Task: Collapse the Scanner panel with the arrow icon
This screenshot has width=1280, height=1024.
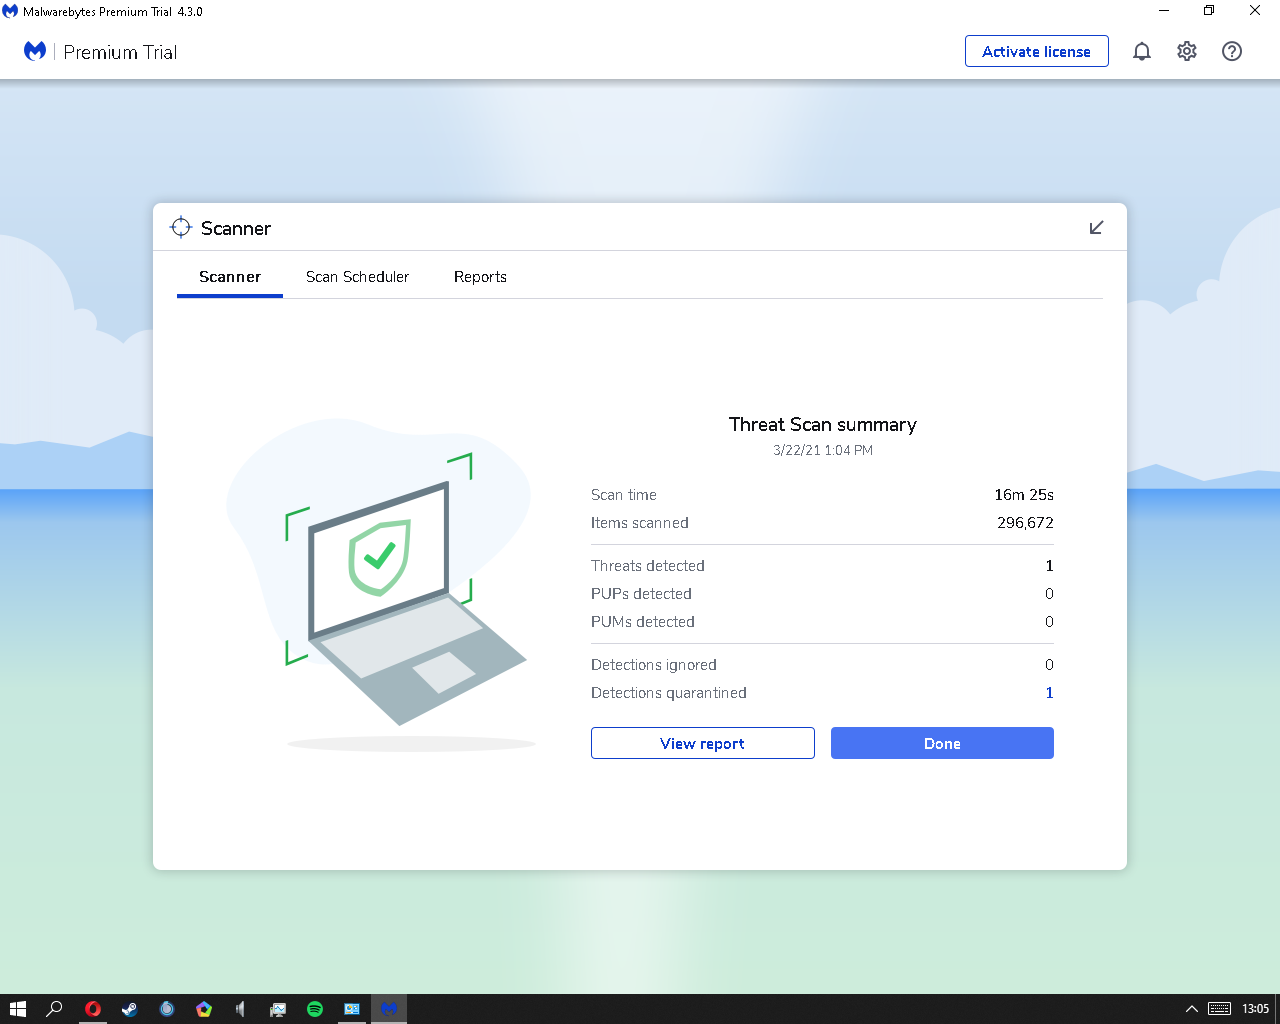Action: [x=1096, y=228]
